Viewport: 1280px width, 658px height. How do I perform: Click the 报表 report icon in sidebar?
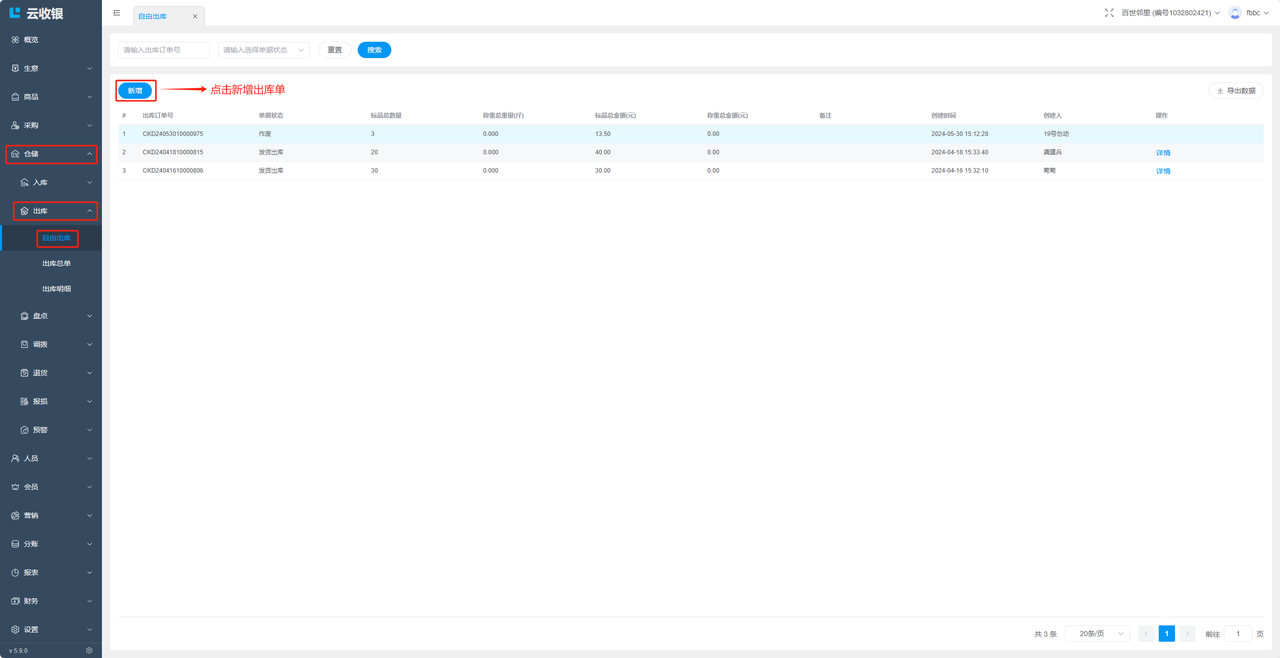click(15, 573)
